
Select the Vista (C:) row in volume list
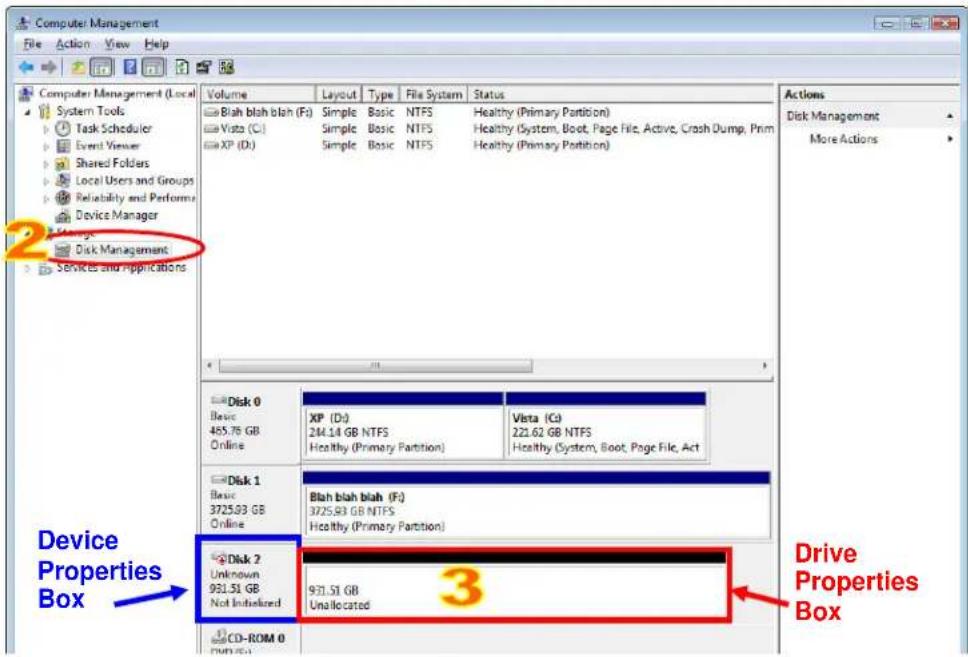[x=488, y=128]
